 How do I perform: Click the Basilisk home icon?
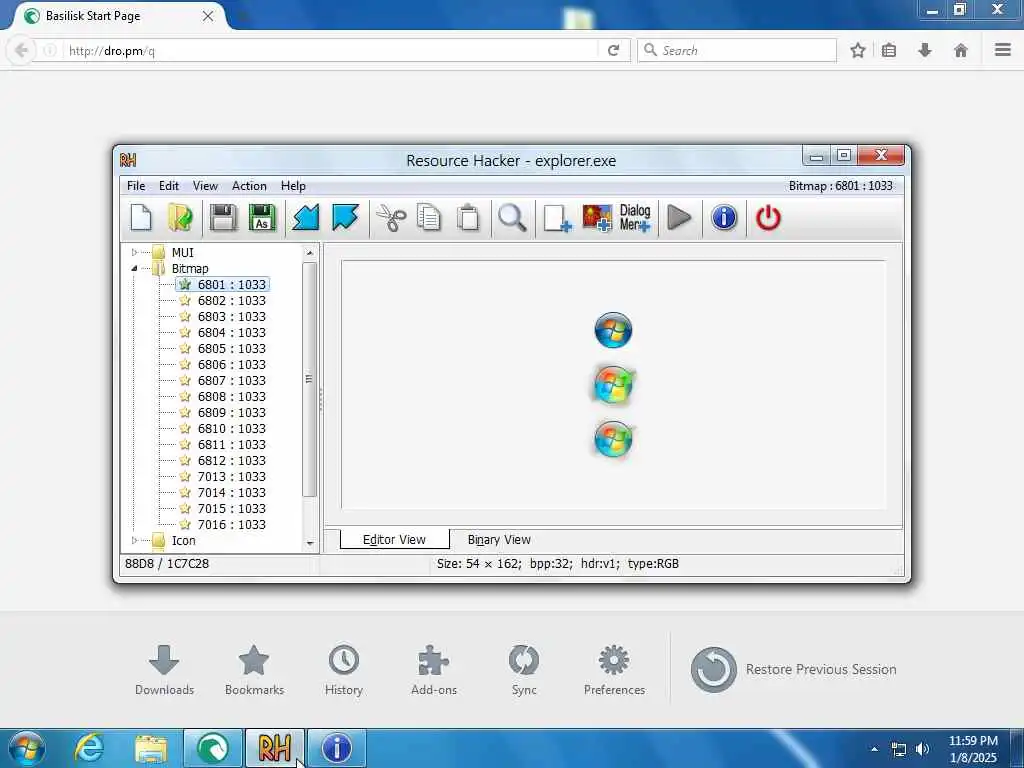pyautogui.click(x=960, y=50)
